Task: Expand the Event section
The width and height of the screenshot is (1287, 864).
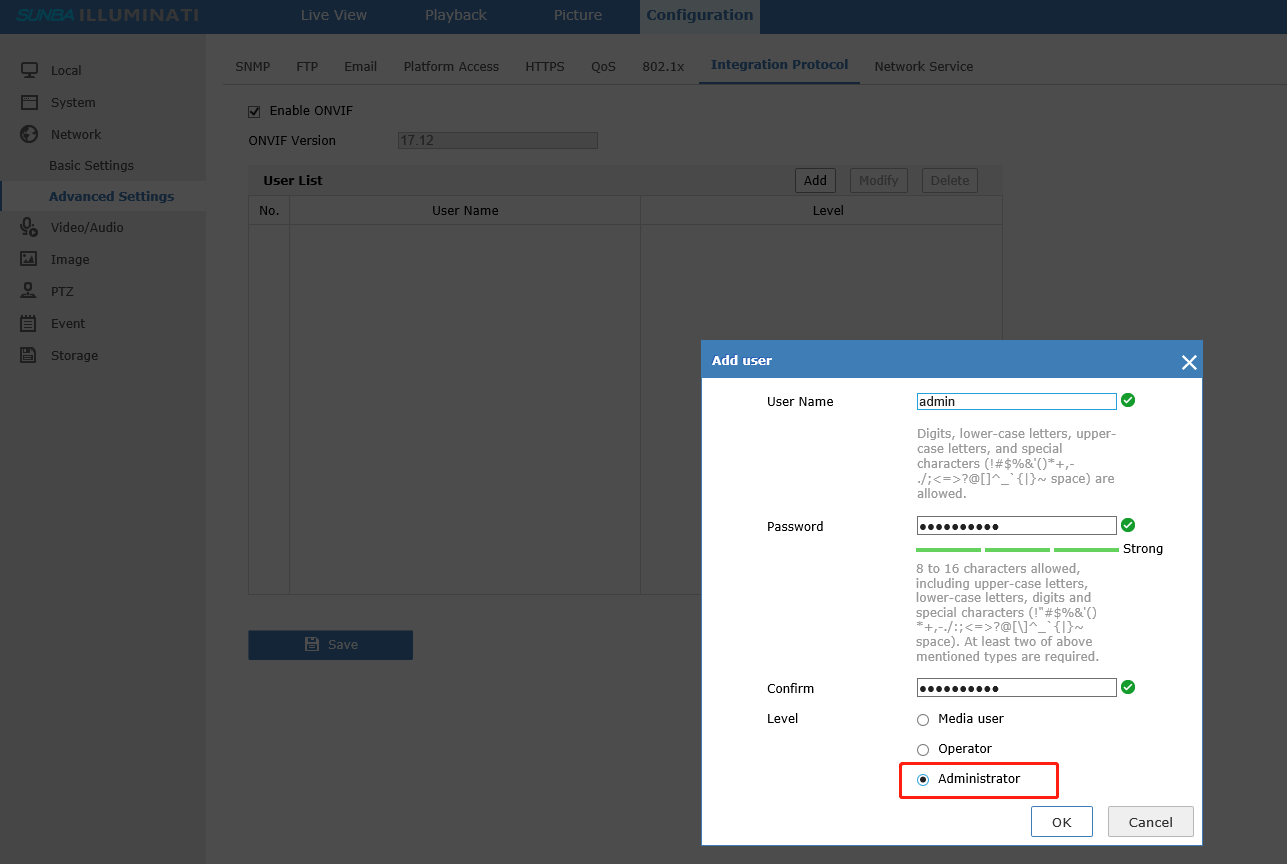Action: coord(68,323)
